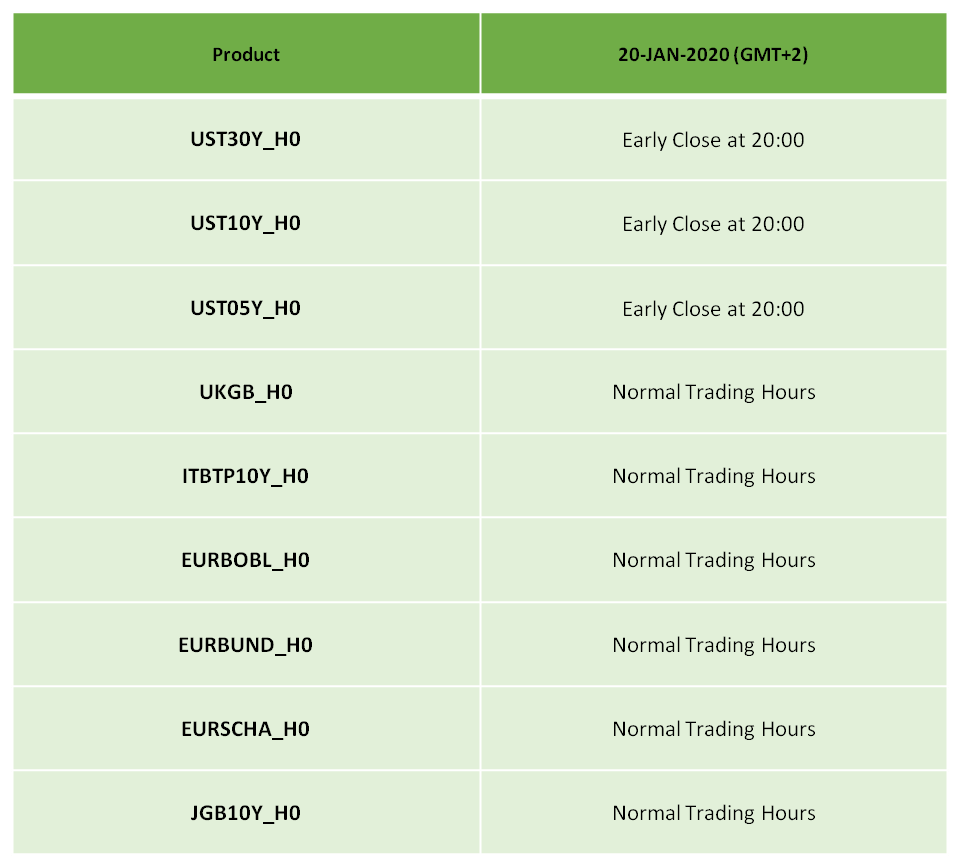
Task: Select the JGB10Y_H0 product cell
Action: (246, 813)
